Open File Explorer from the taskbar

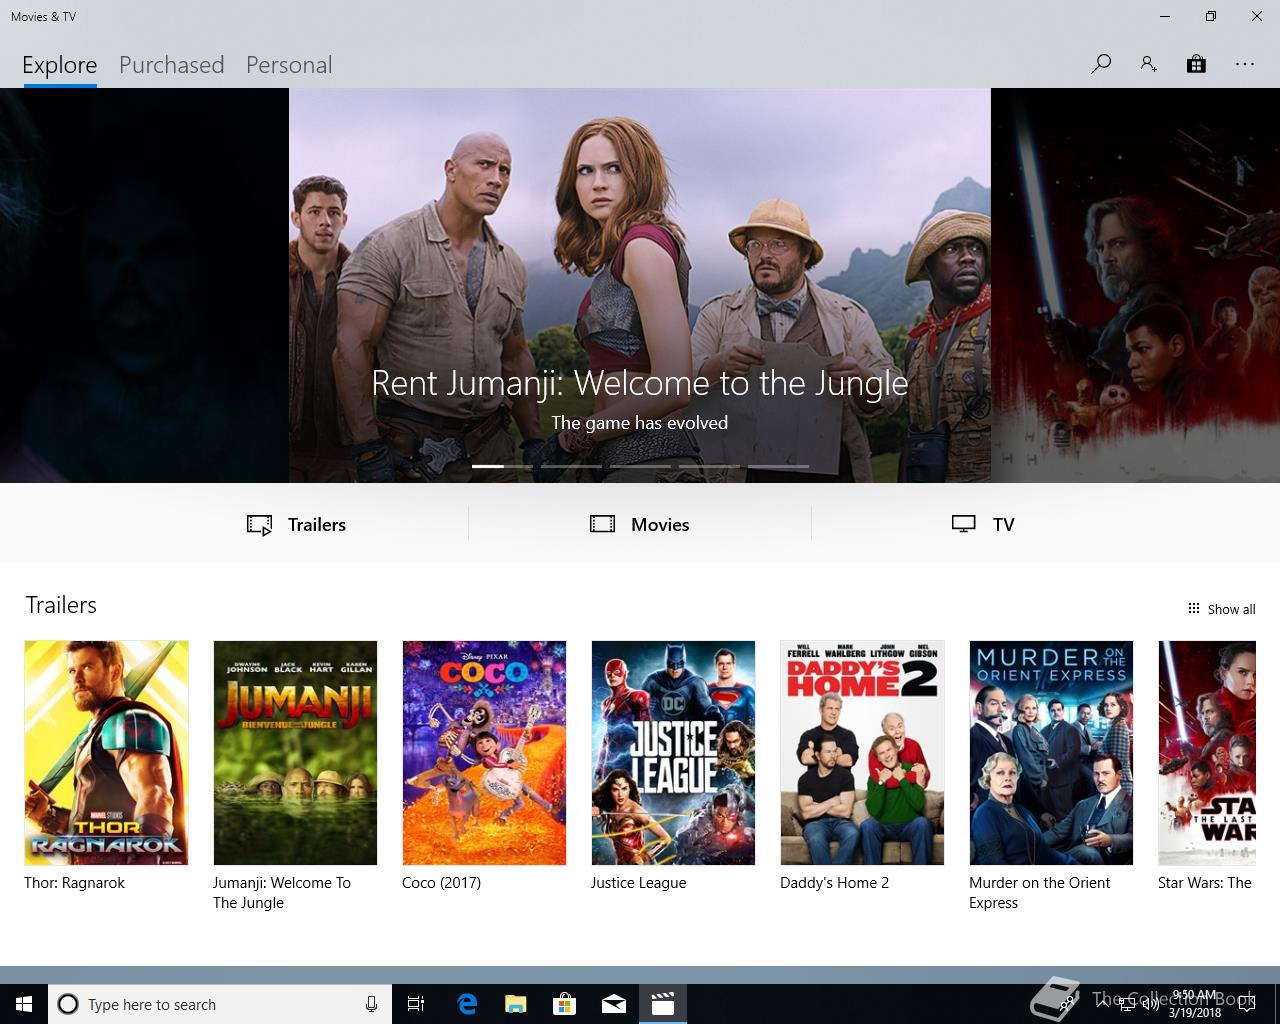(x=515, y=1004)
